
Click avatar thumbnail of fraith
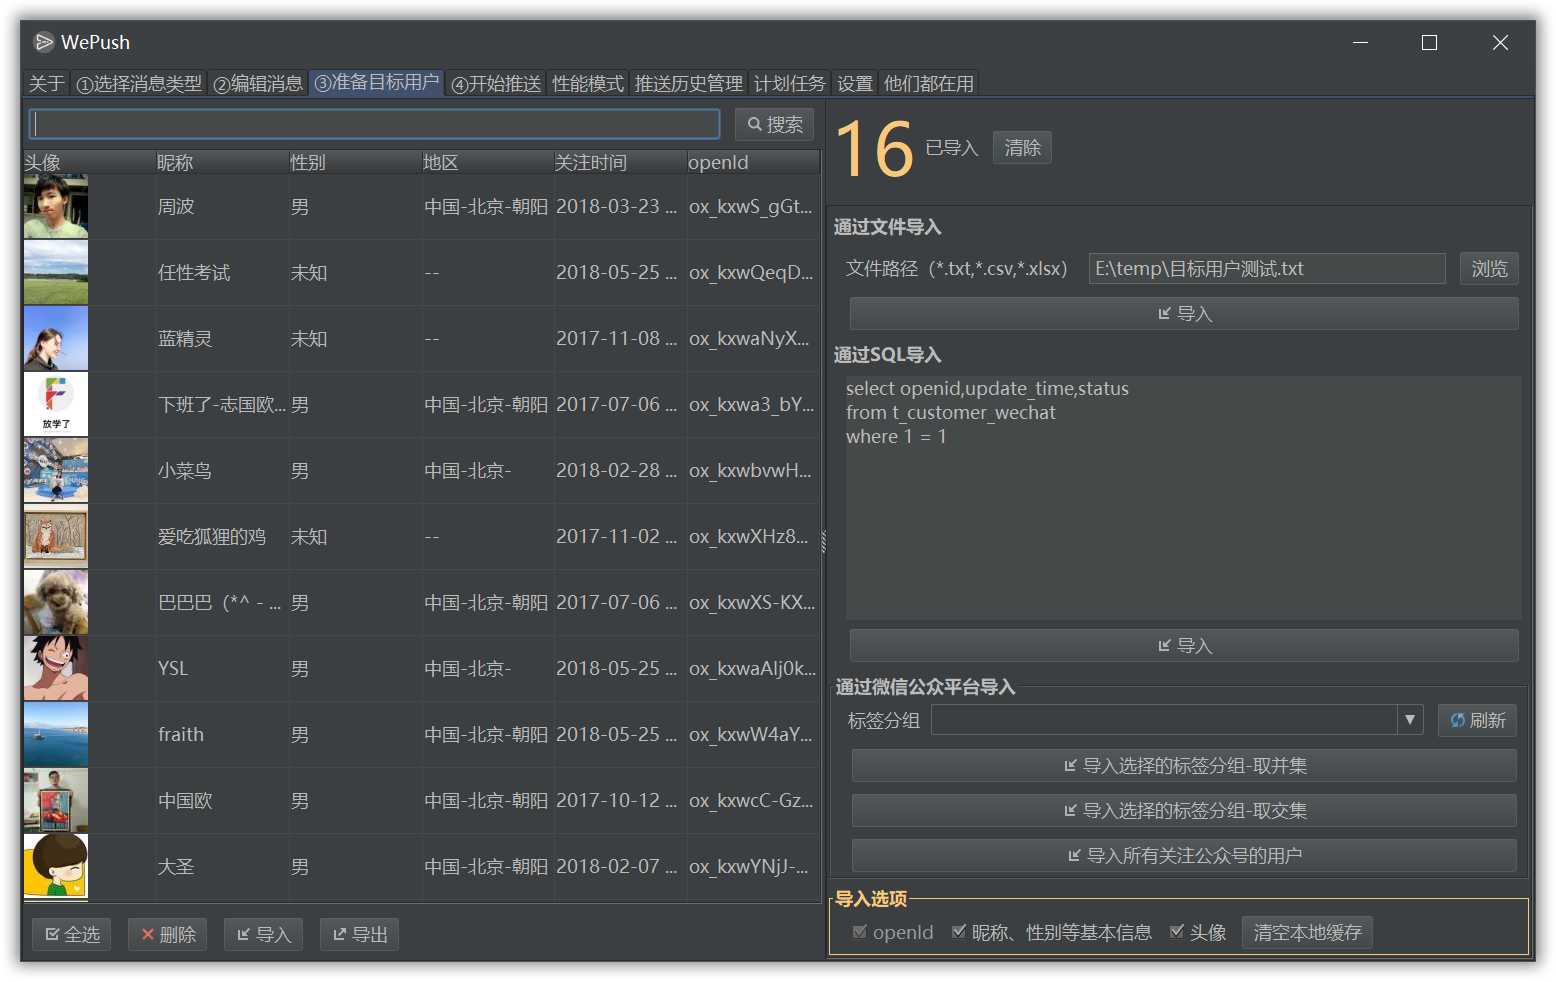[56, 734]
